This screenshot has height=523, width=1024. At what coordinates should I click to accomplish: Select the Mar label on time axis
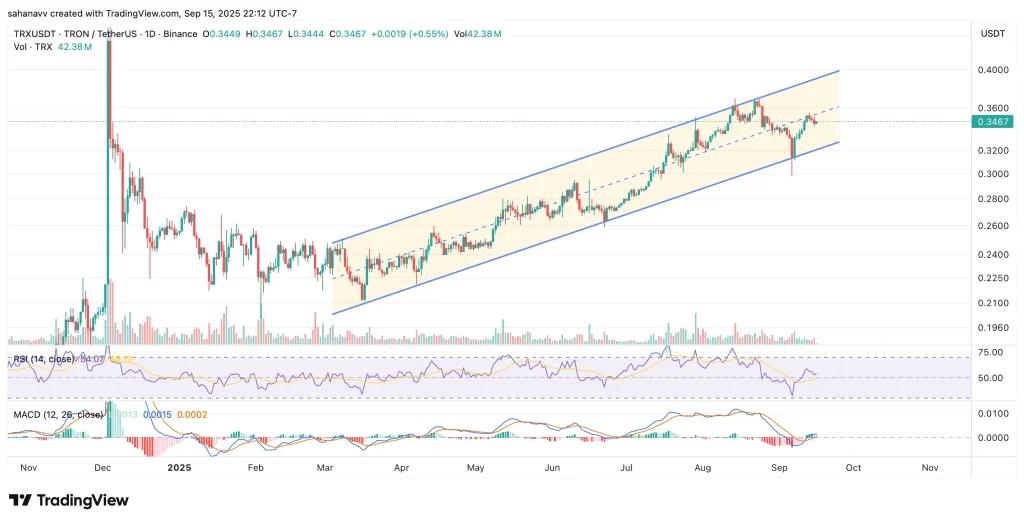coord(327,467)
